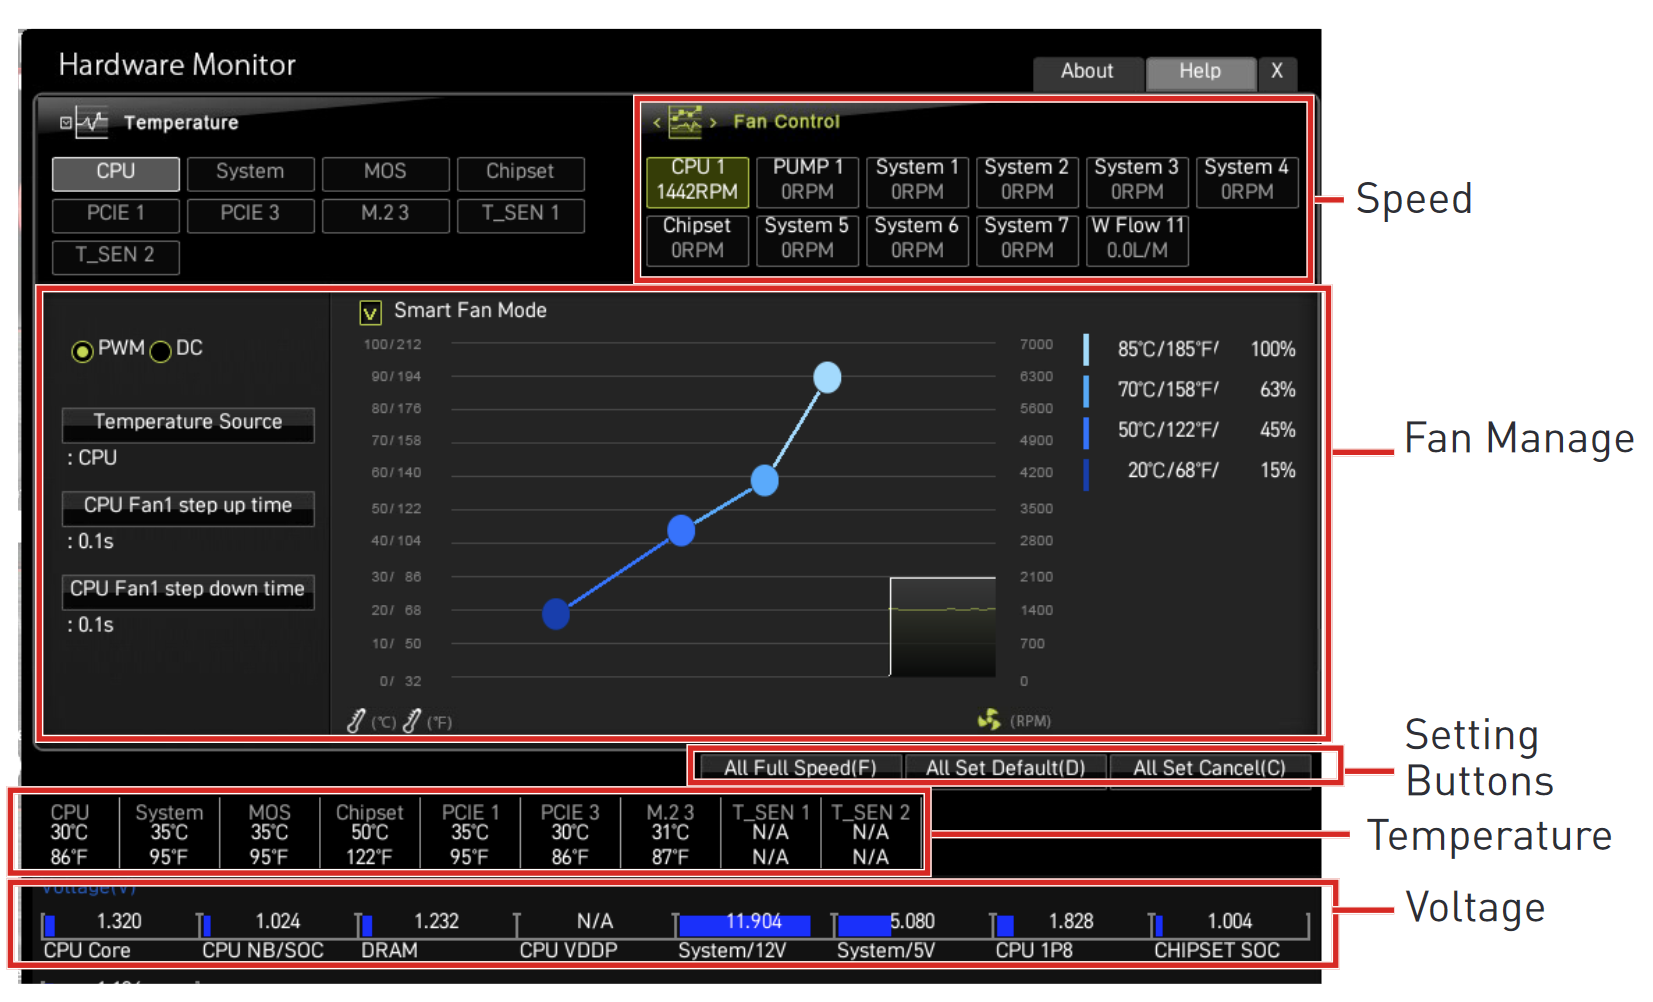Click the right arrow beside Fan Control
Viewport: 1653px width, 1002px height.
click(713, 123)
